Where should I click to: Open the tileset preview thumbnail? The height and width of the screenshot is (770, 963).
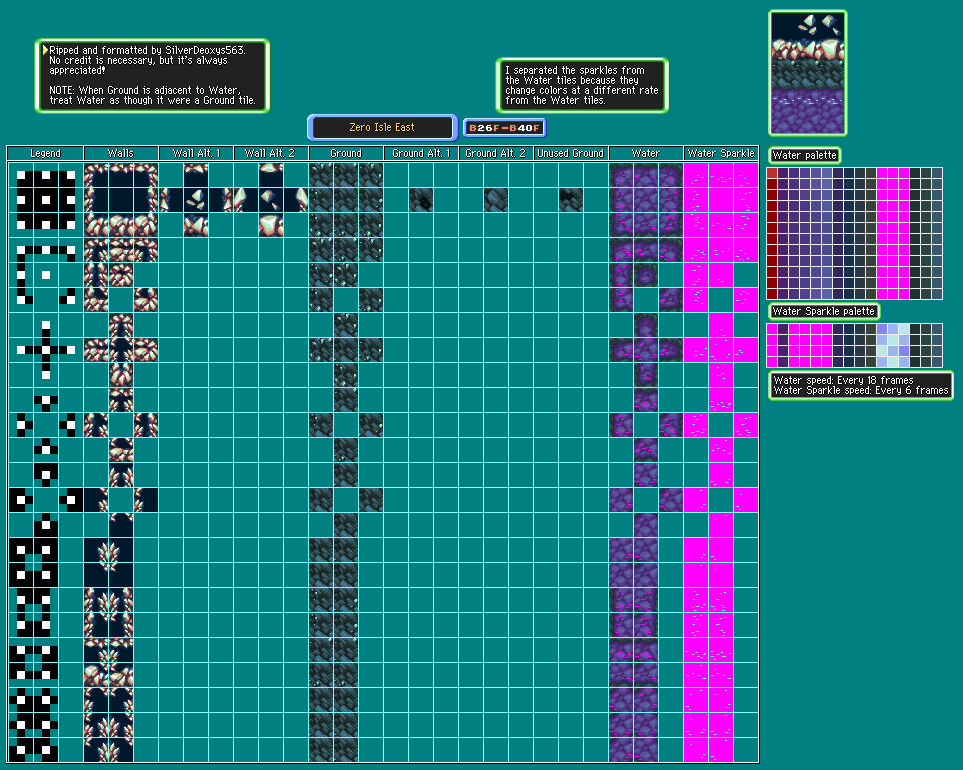tap(808, 73)
